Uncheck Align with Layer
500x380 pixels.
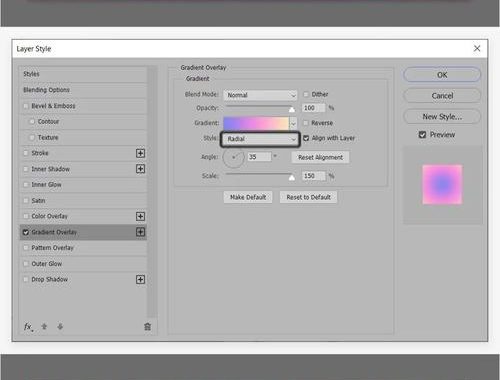(x=306, y=138)
